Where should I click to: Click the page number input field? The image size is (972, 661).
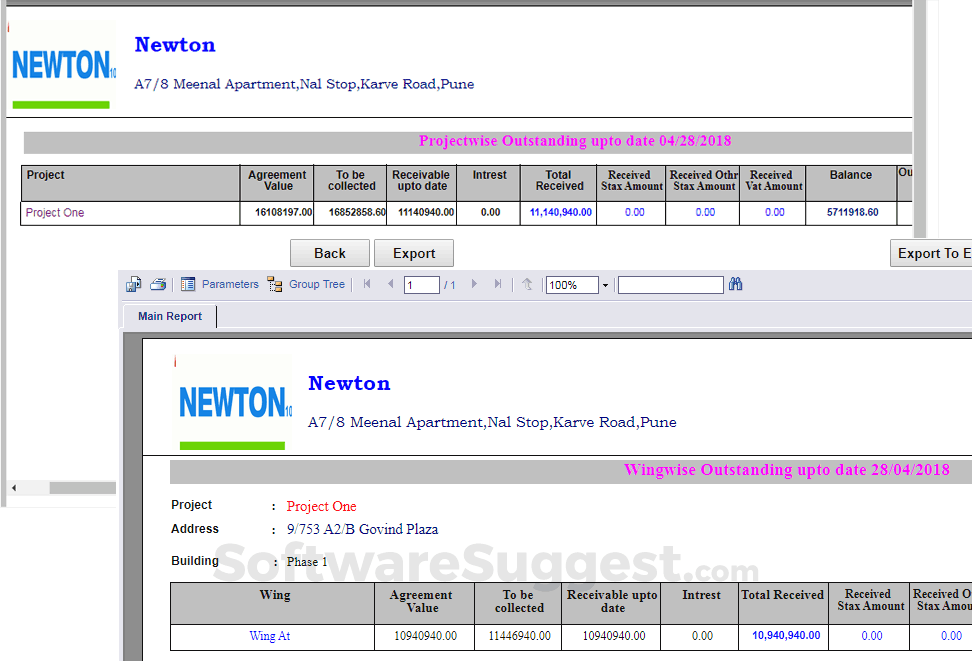(x=421, y=284)
